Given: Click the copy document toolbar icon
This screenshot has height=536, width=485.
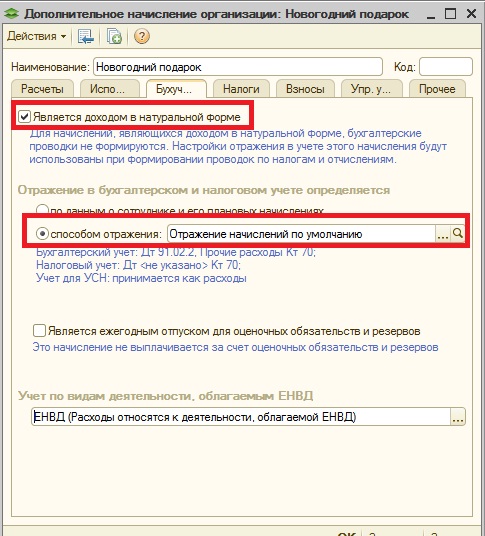Looking at the screenshot, I should pyautogui.click(x=114, y=36).
